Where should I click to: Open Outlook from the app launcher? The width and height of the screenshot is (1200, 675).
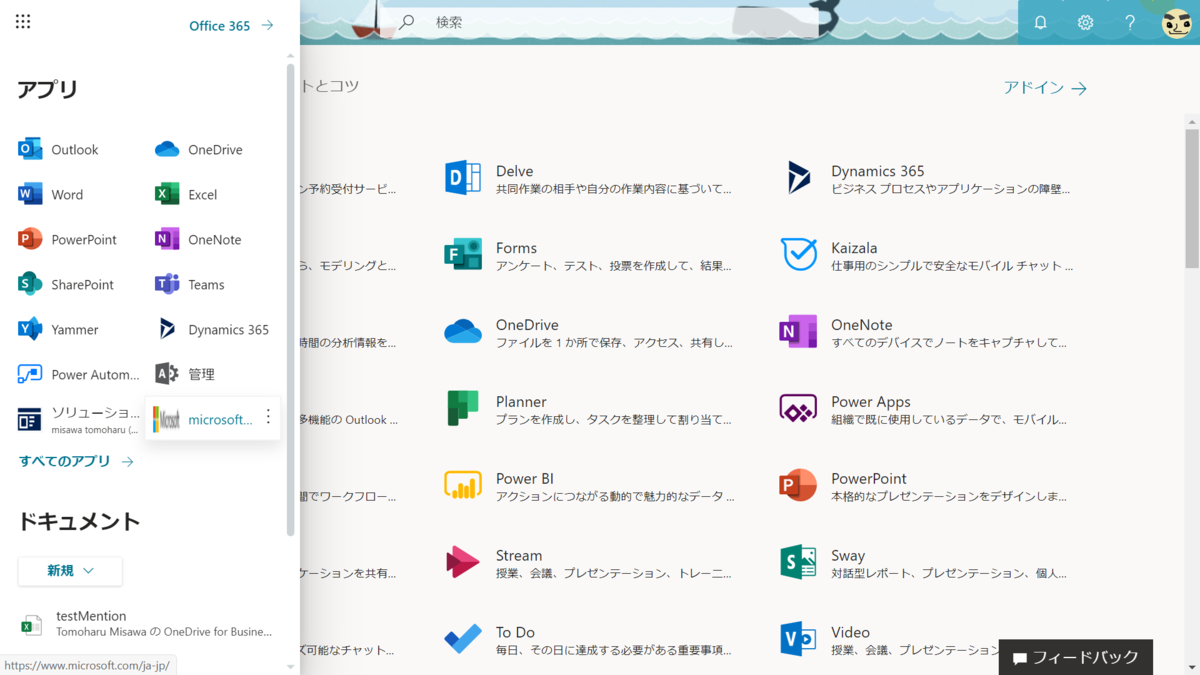pyautogui.click(x=59, y=150)
